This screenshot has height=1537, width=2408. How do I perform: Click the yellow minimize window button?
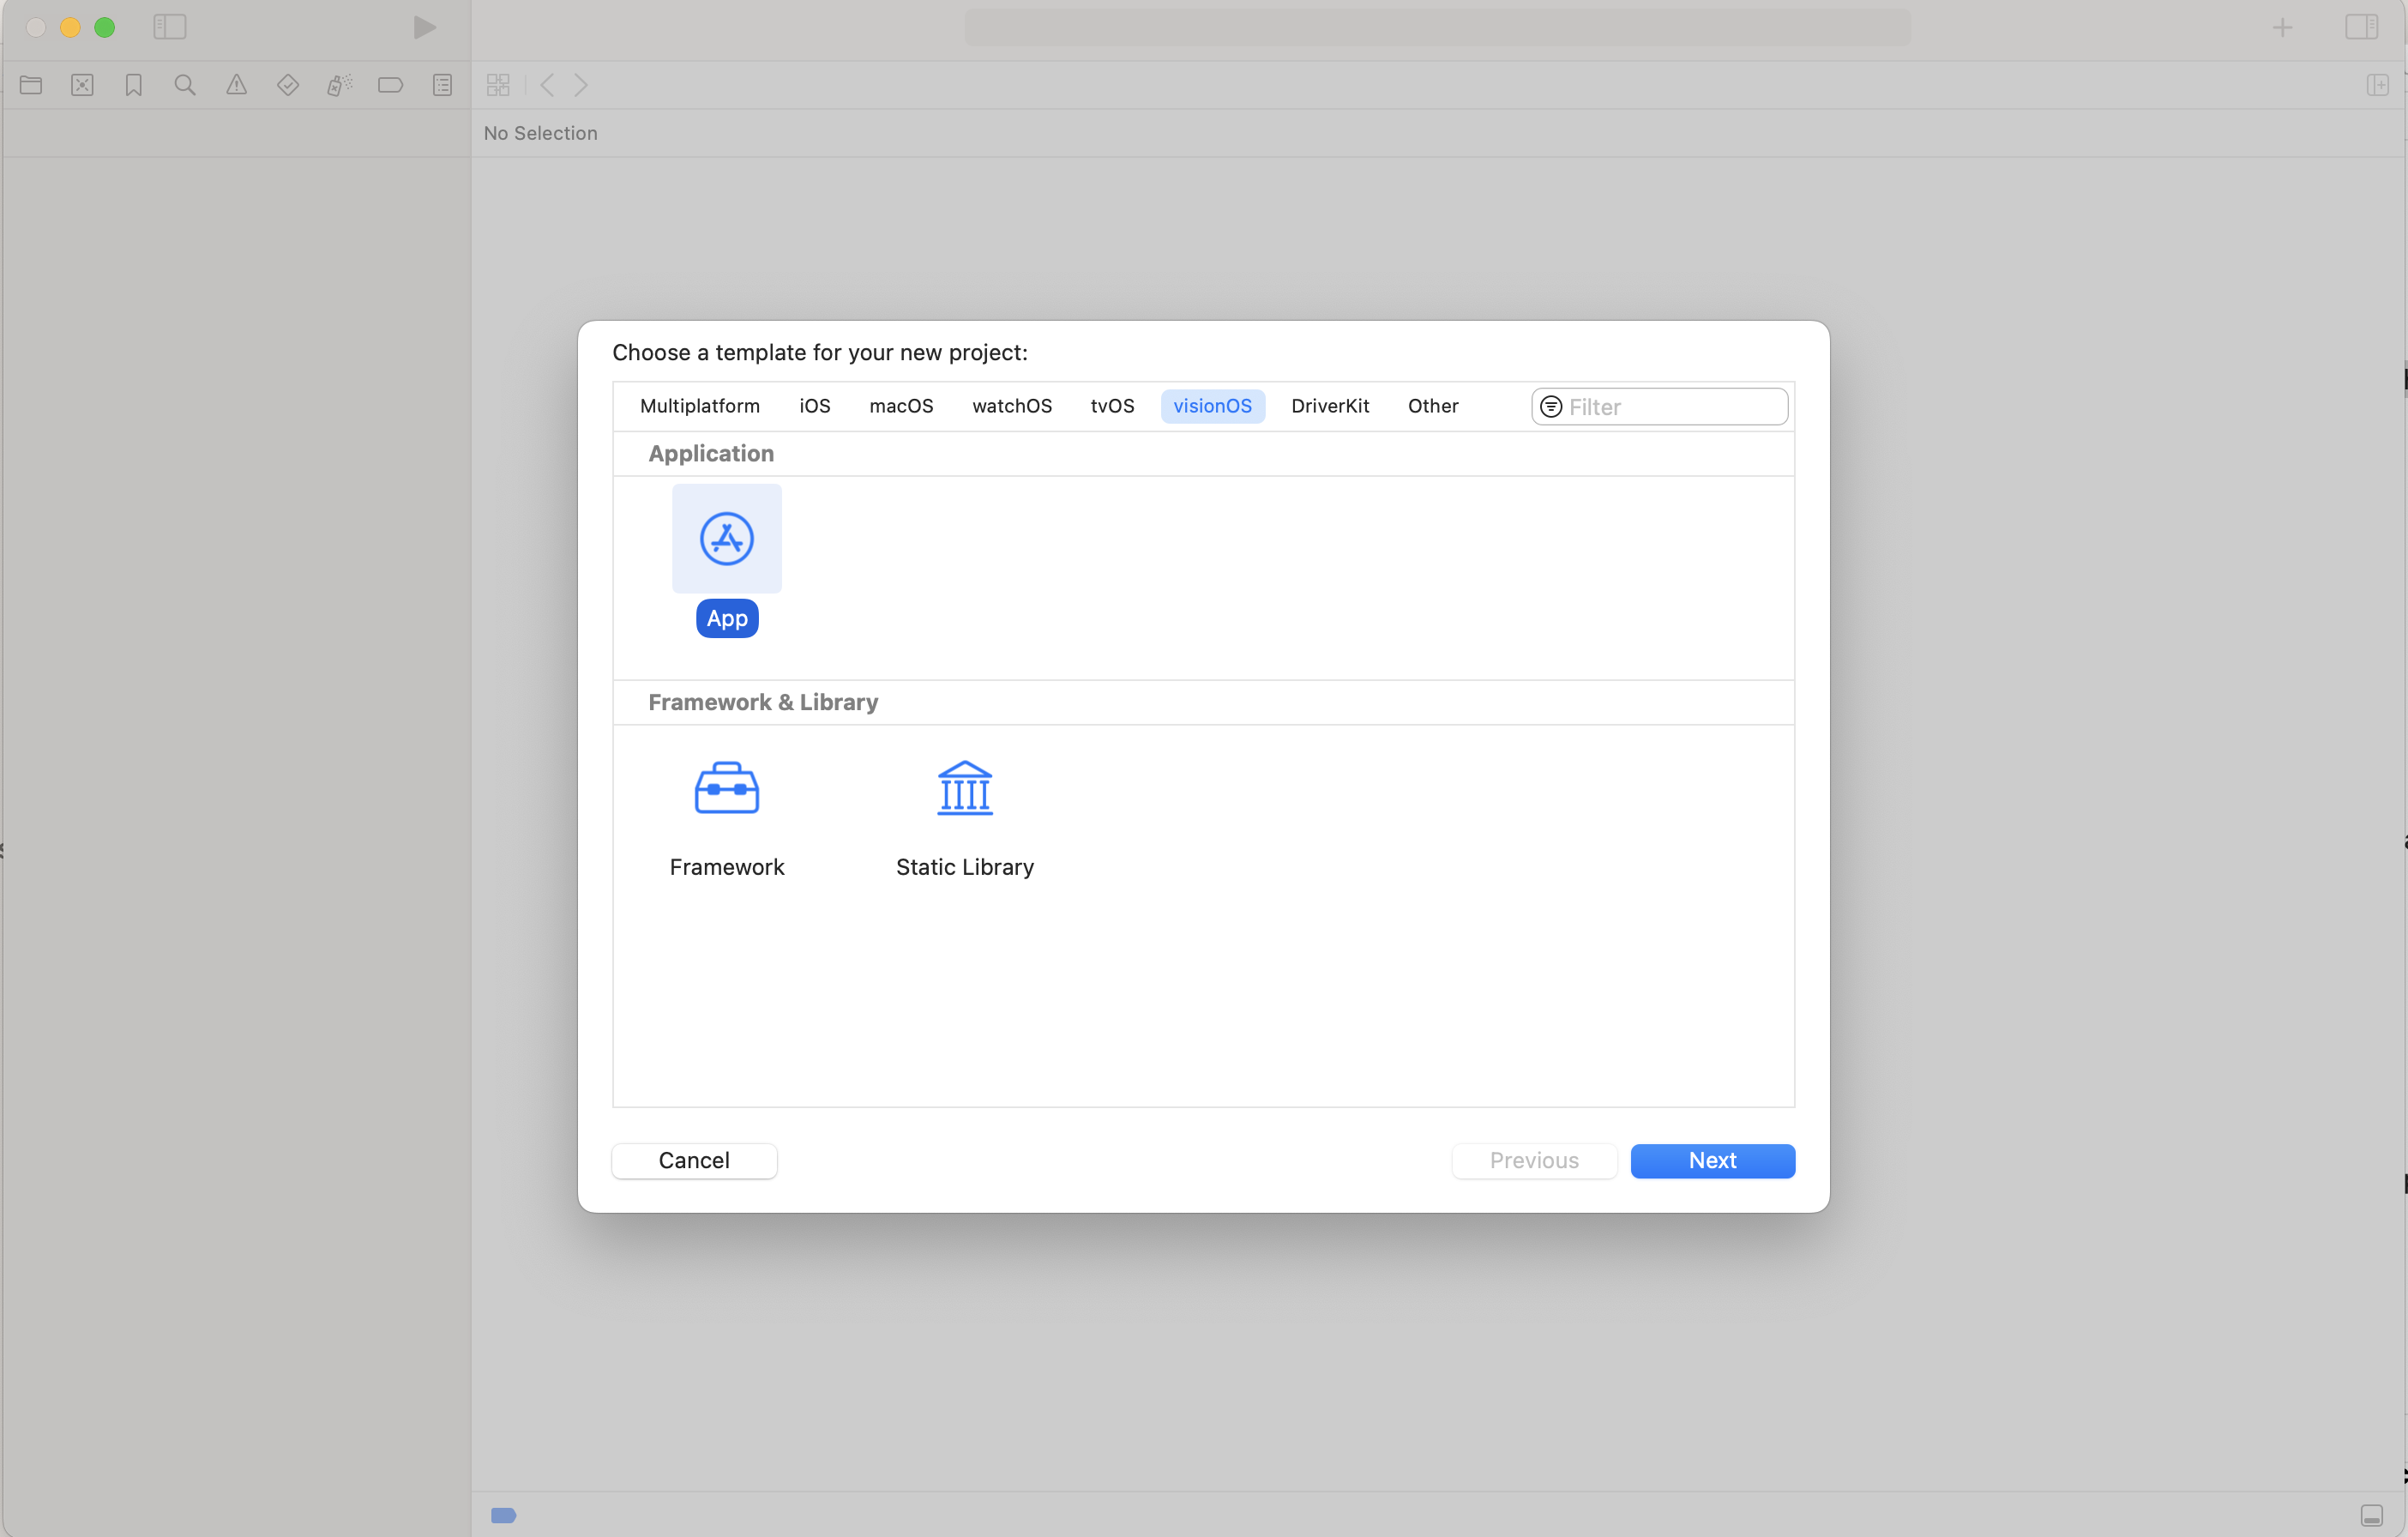point(70,27)
